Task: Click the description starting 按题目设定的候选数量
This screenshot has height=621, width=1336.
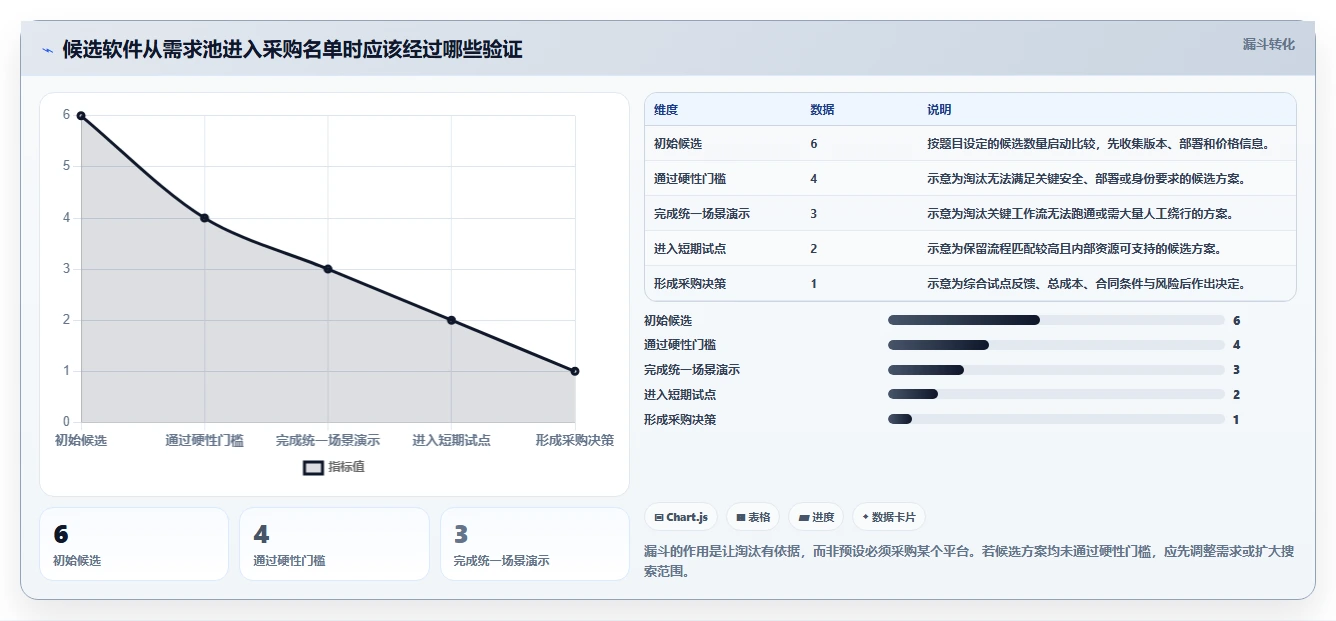Action: click(x=1098, y=144)
